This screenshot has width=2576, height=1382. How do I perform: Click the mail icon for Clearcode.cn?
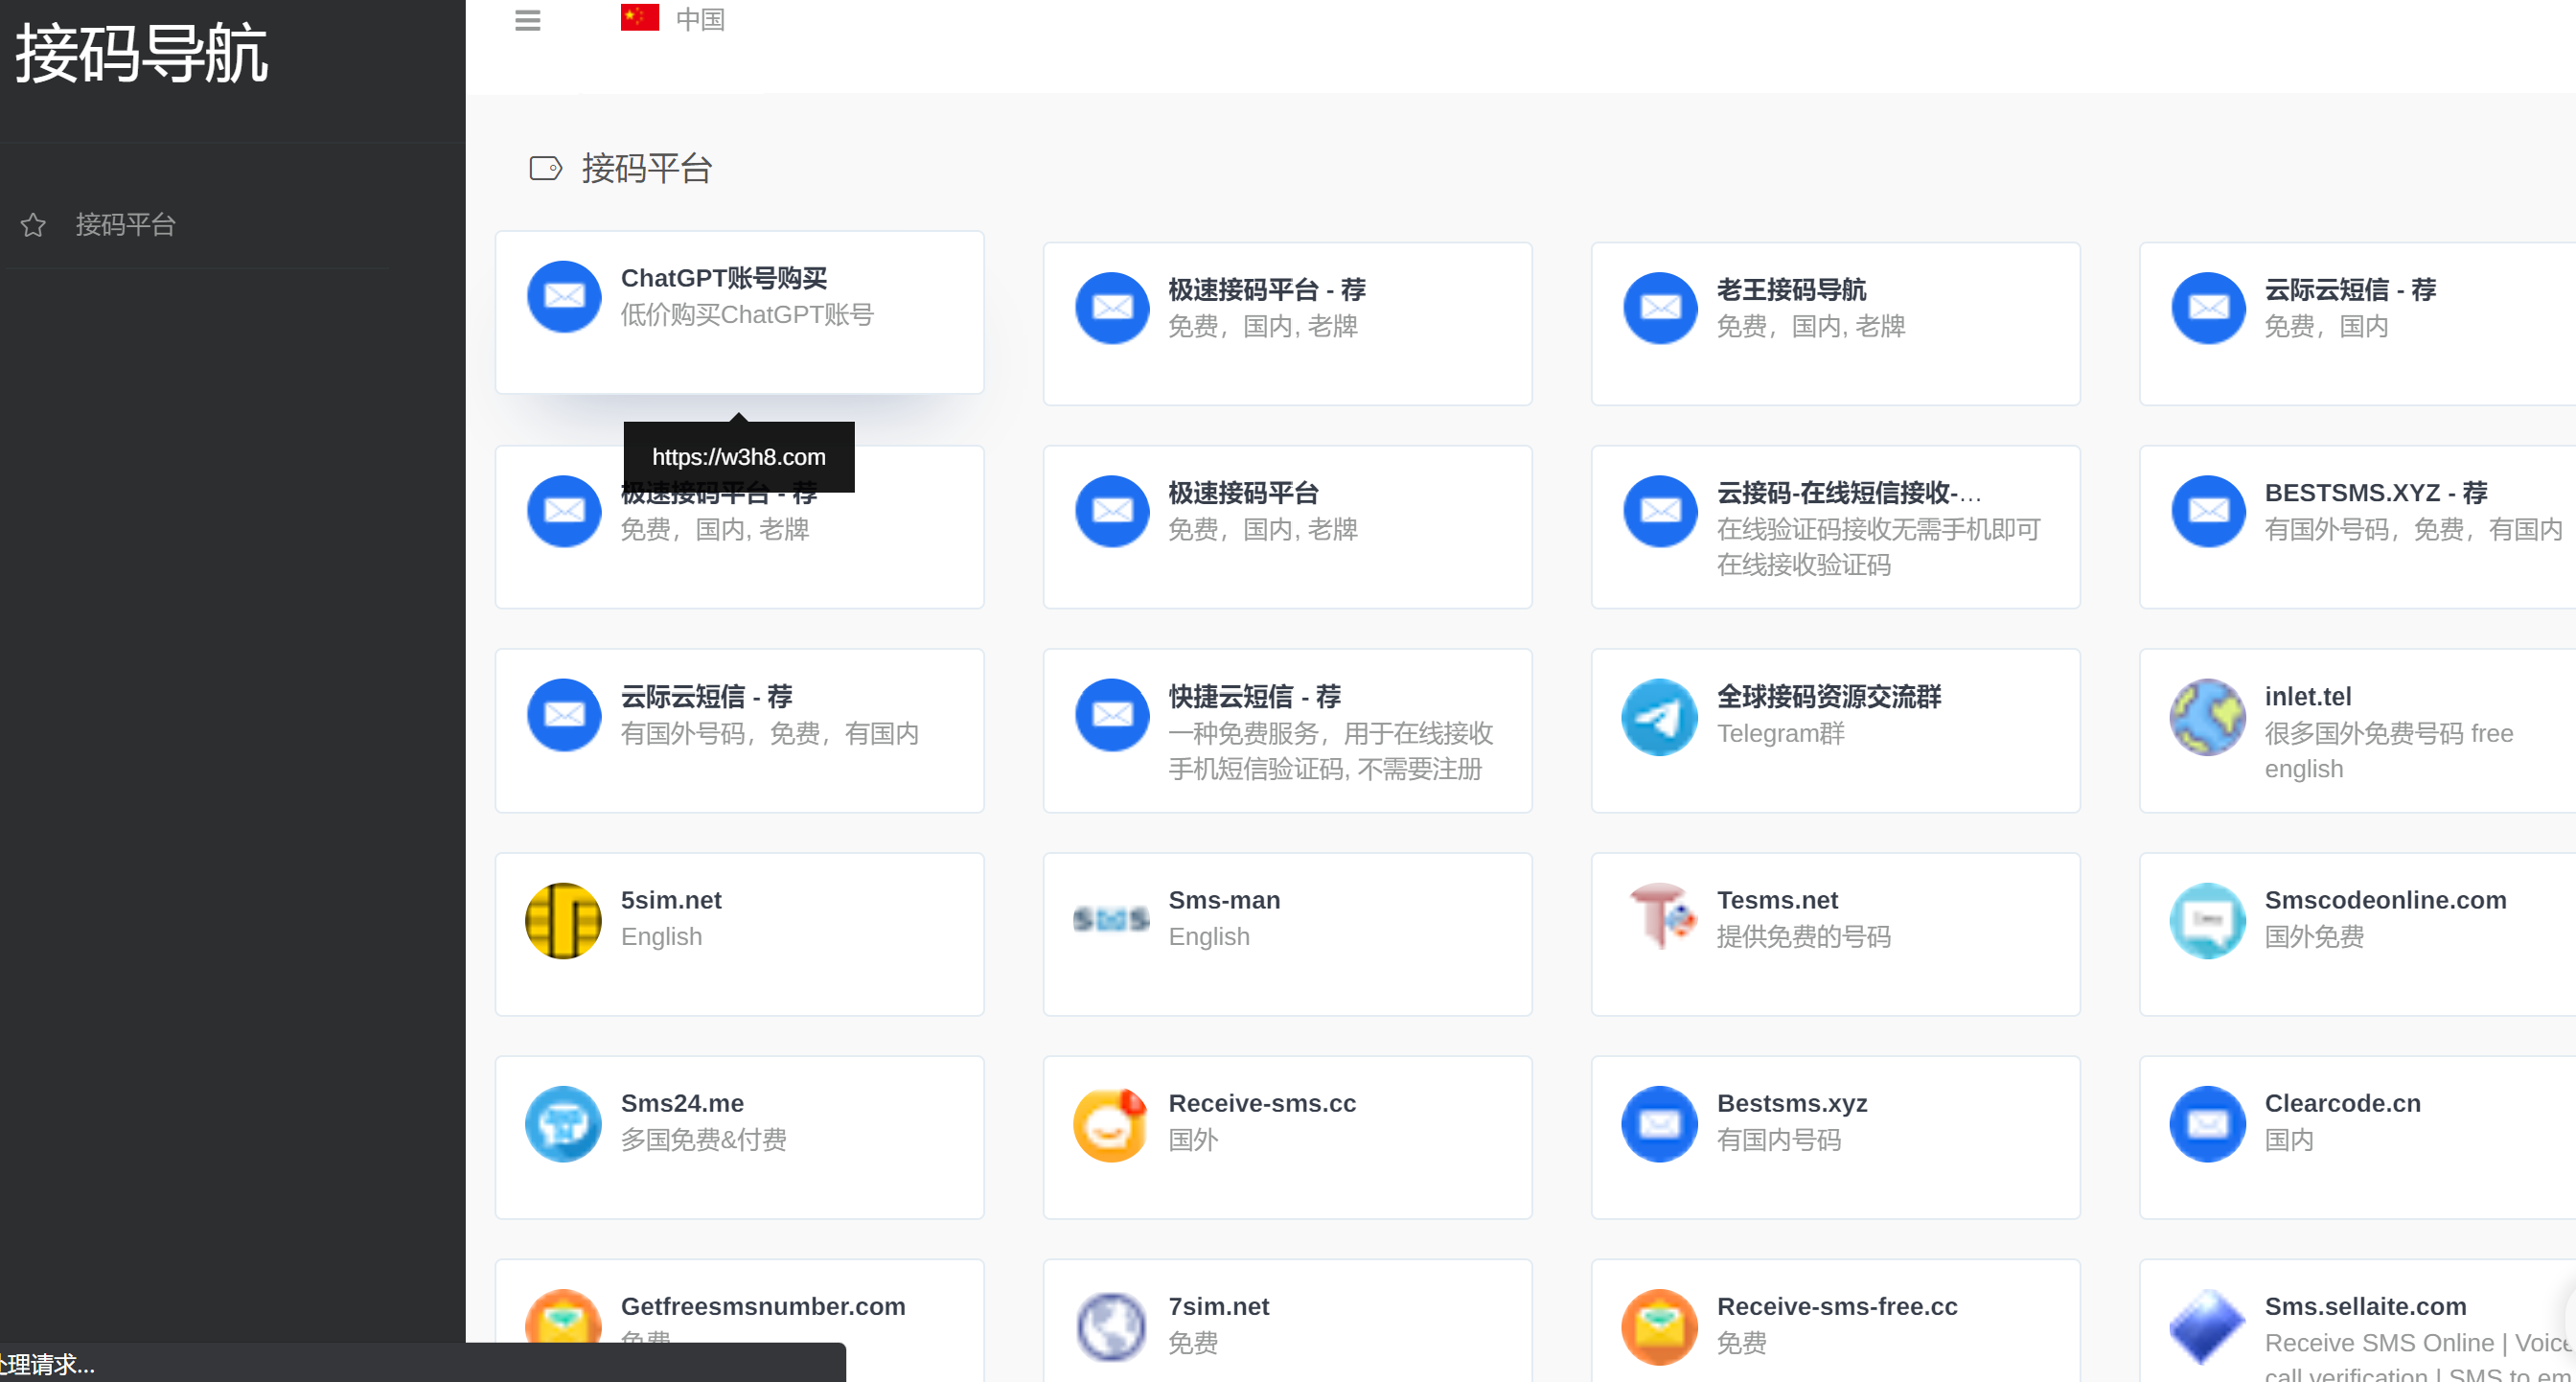[x=2208, y=1124]
